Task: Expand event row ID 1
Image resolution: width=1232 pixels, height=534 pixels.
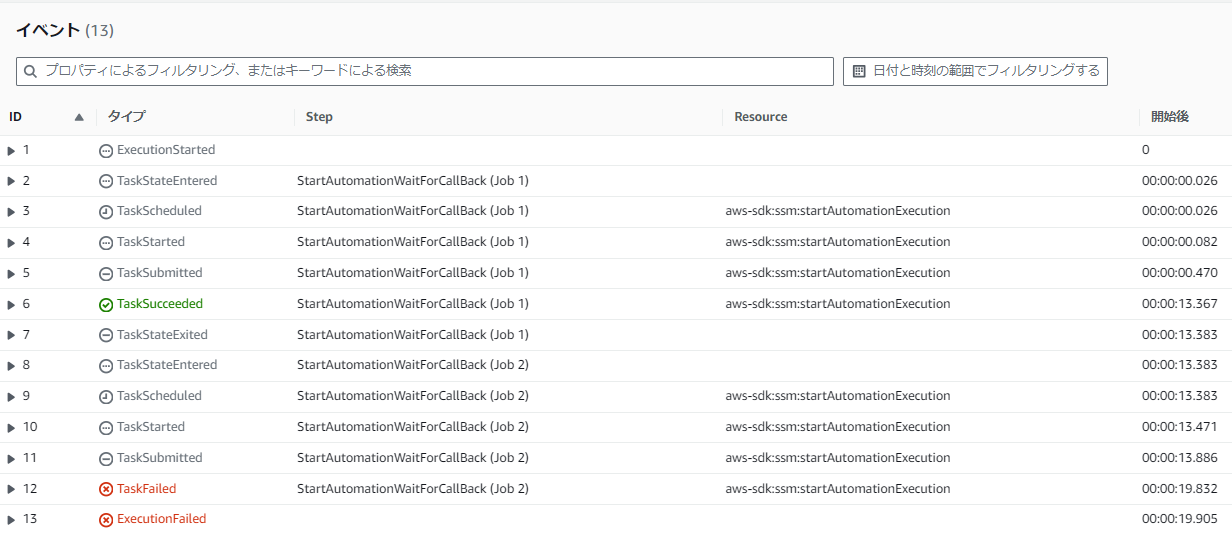Action: click(11, 150)
